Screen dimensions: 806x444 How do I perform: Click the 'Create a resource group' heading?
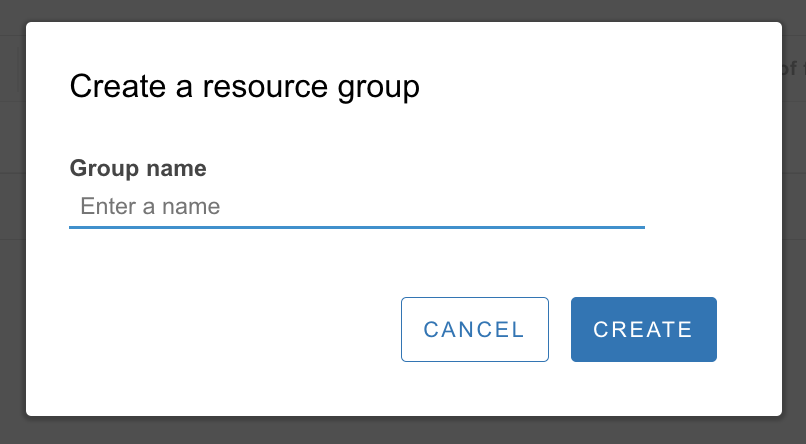click(244, 87)
